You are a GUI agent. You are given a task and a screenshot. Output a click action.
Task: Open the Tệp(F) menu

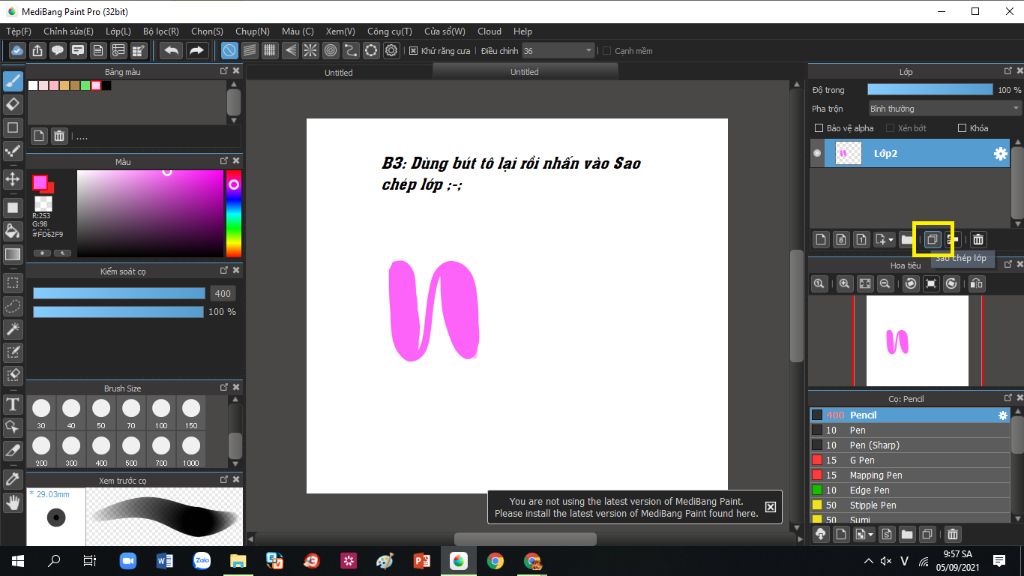click(19, 31)
